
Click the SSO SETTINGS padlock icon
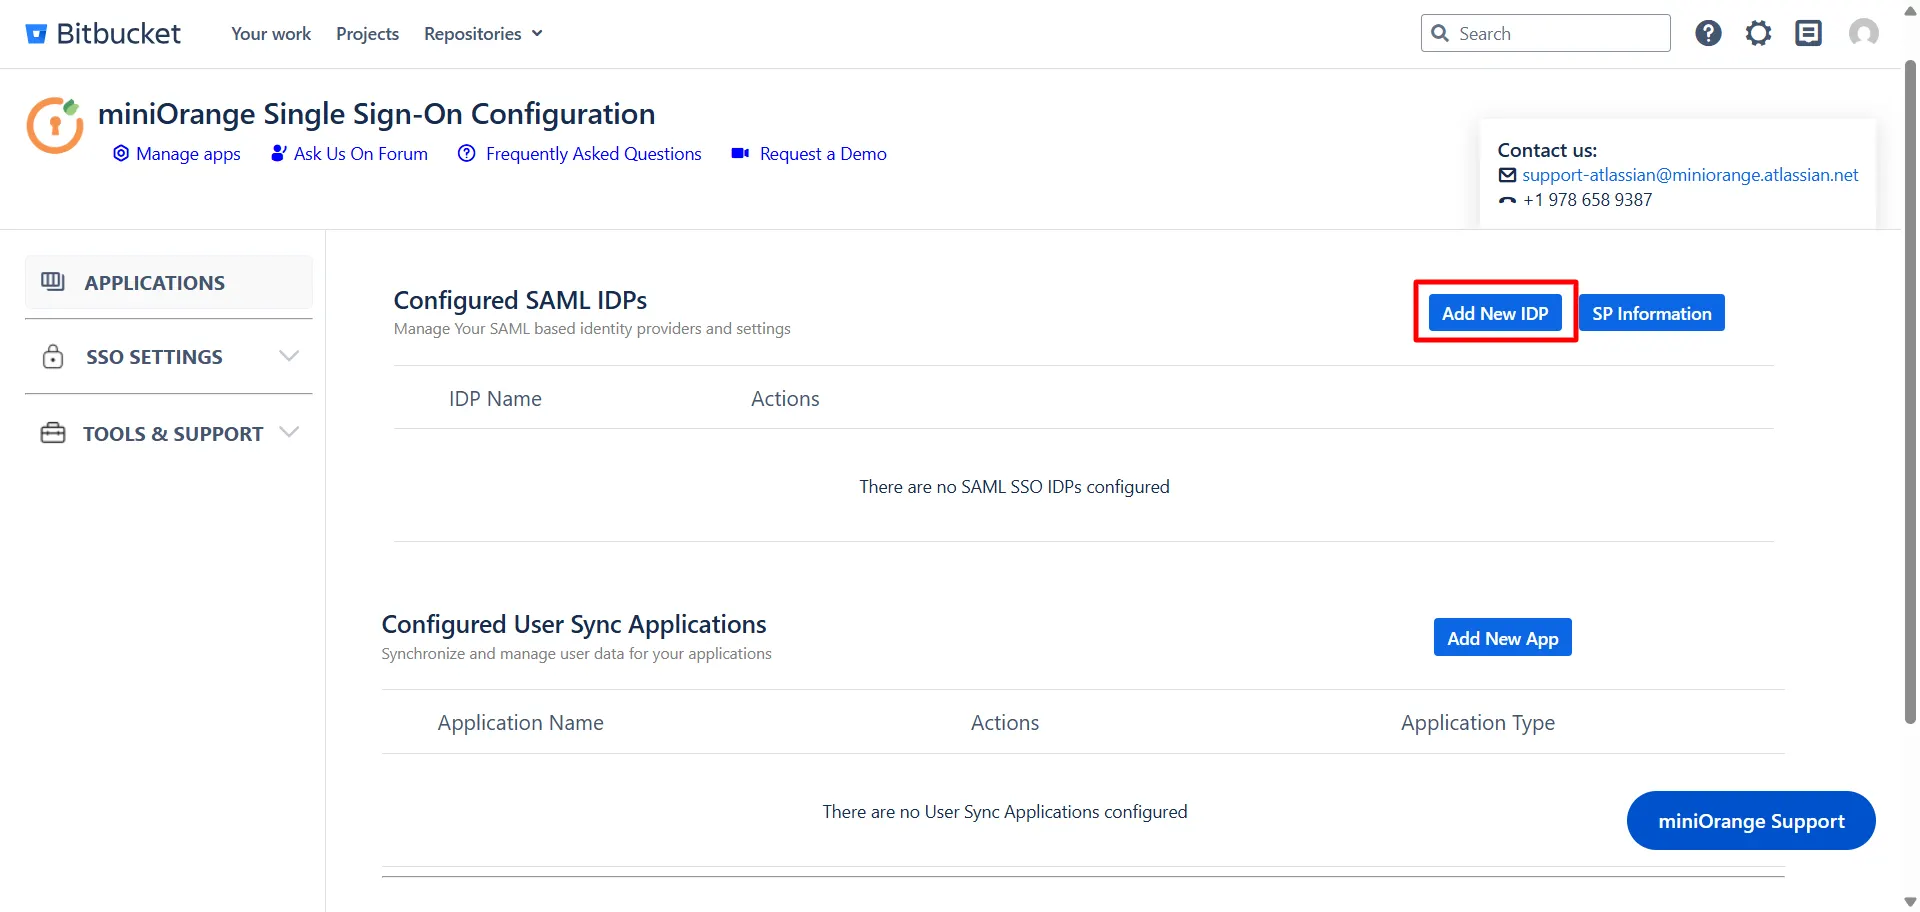(53, 356)
